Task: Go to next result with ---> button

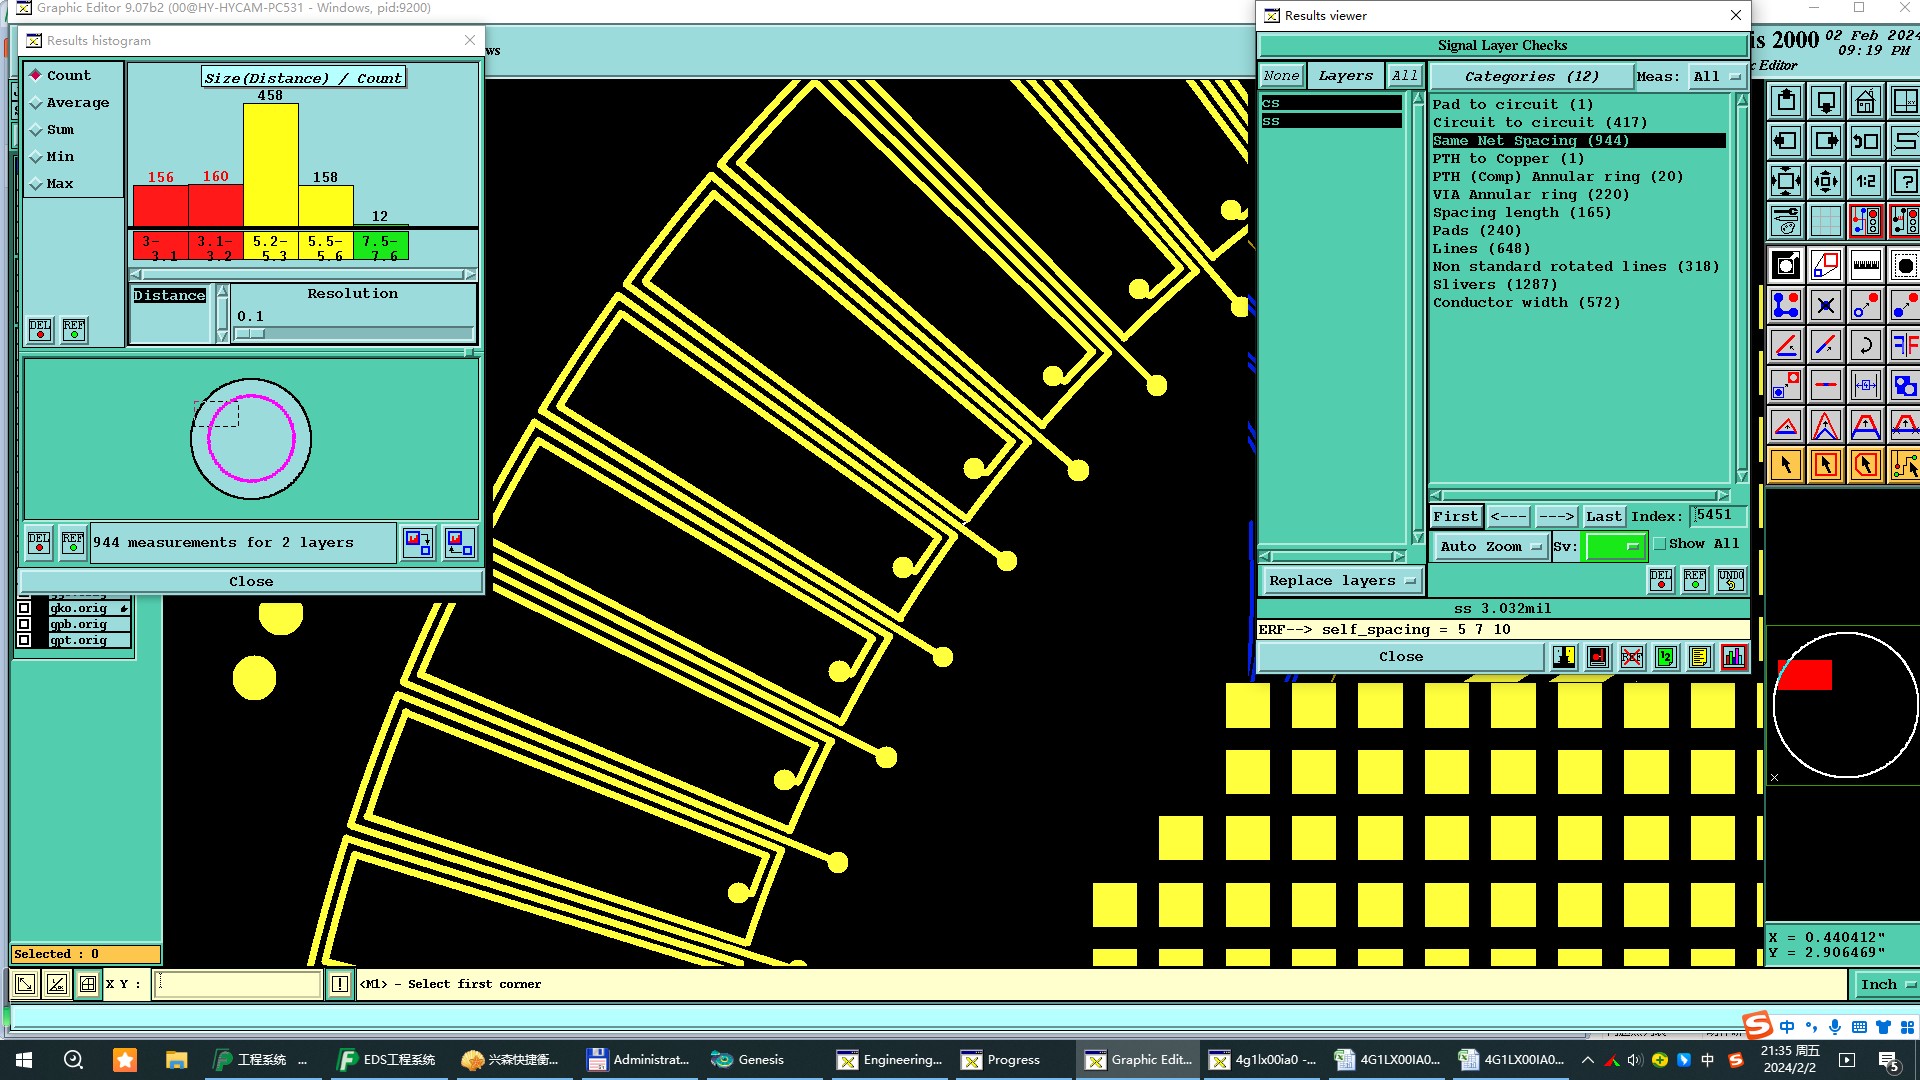Action: pyautogui.click(x=1556, y=517)
